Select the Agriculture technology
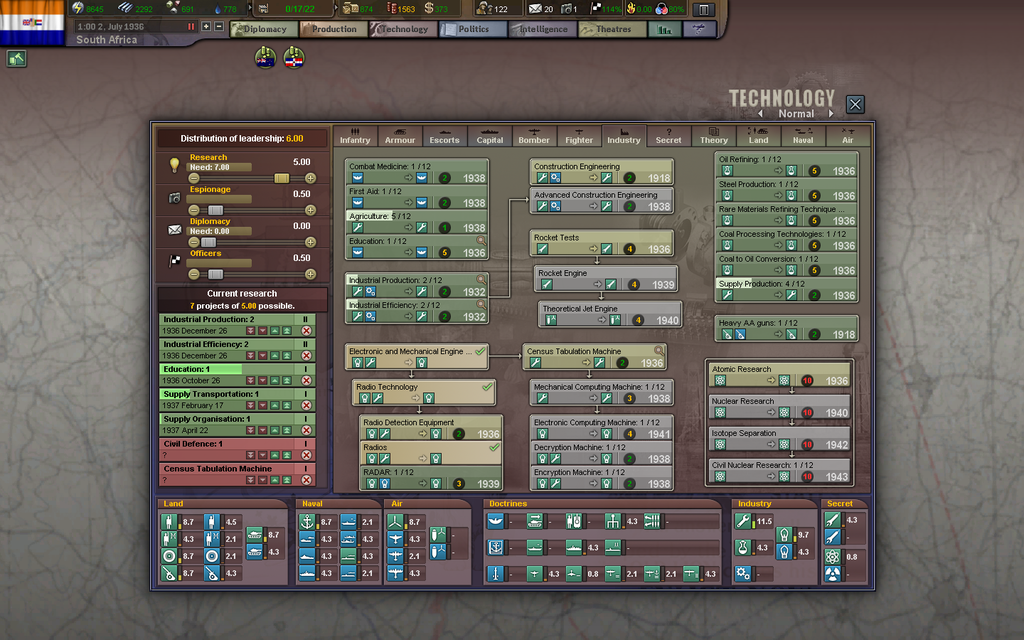Screen dimensions: 1024x640 pos(417,222)
